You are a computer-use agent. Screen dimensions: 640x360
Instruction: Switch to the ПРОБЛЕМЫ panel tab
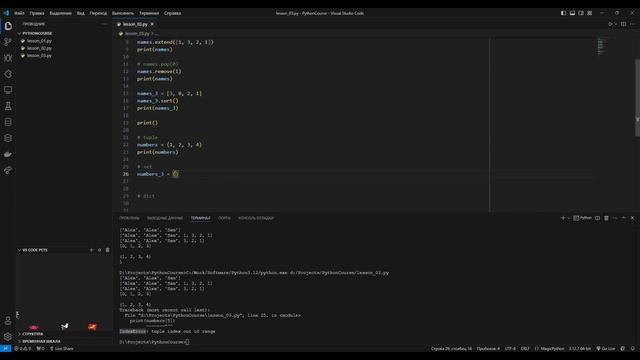129,218
